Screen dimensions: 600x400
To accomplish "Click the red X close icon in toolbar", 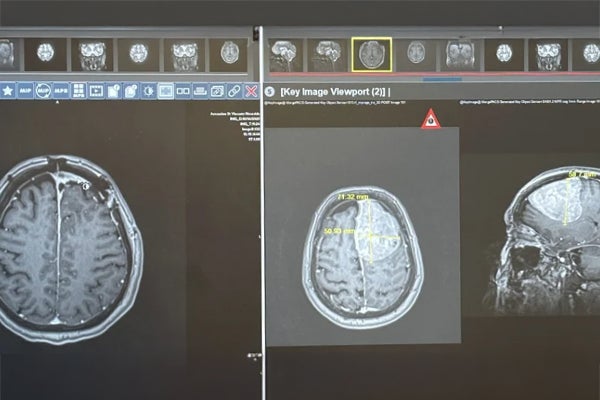I will 251,91.
